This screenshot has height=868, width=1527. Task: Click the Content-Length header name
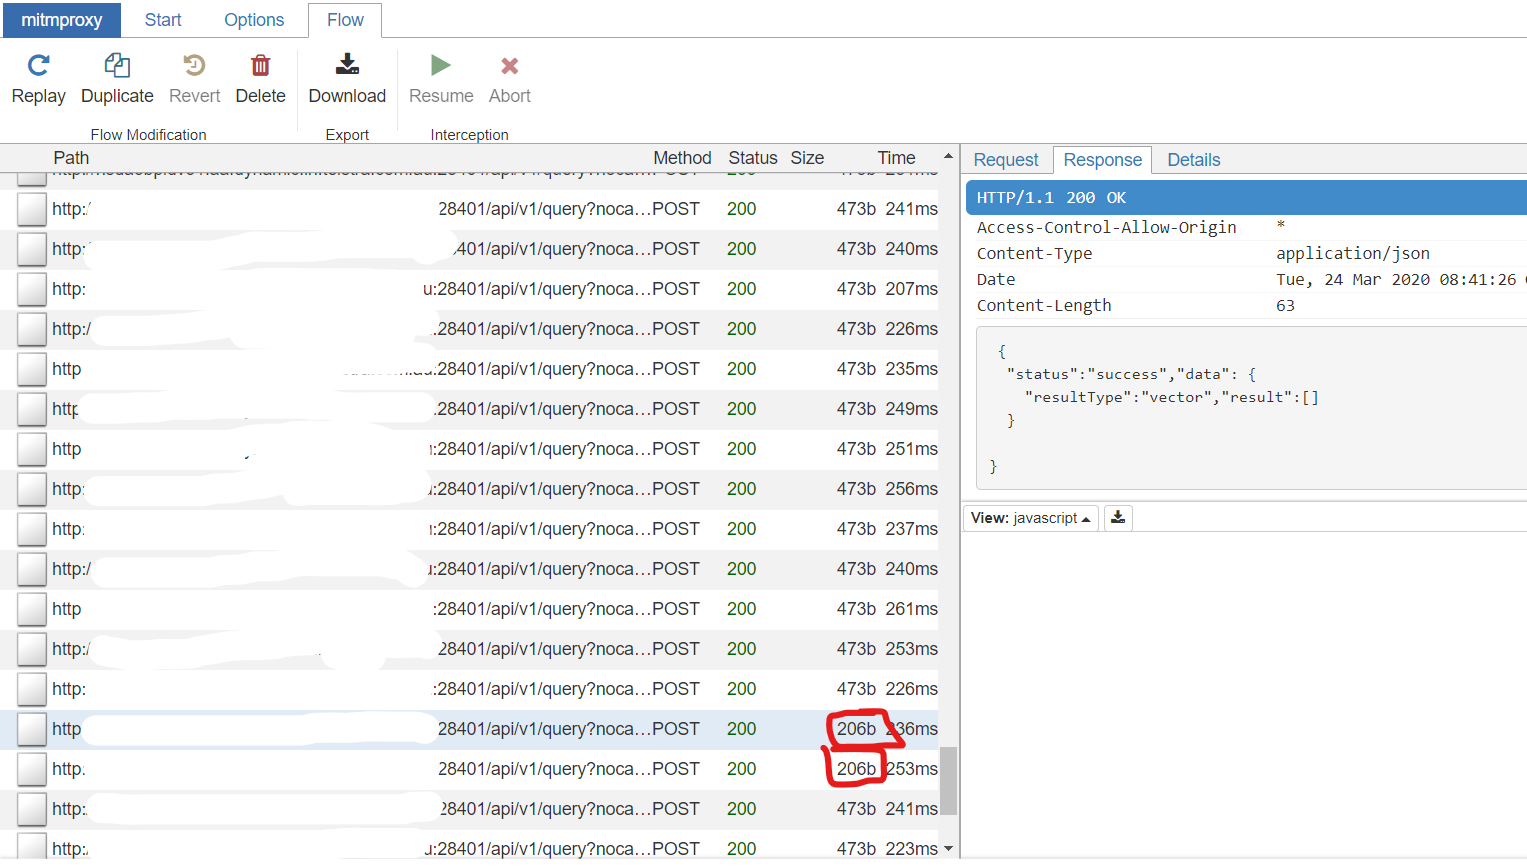point(1044,306)
